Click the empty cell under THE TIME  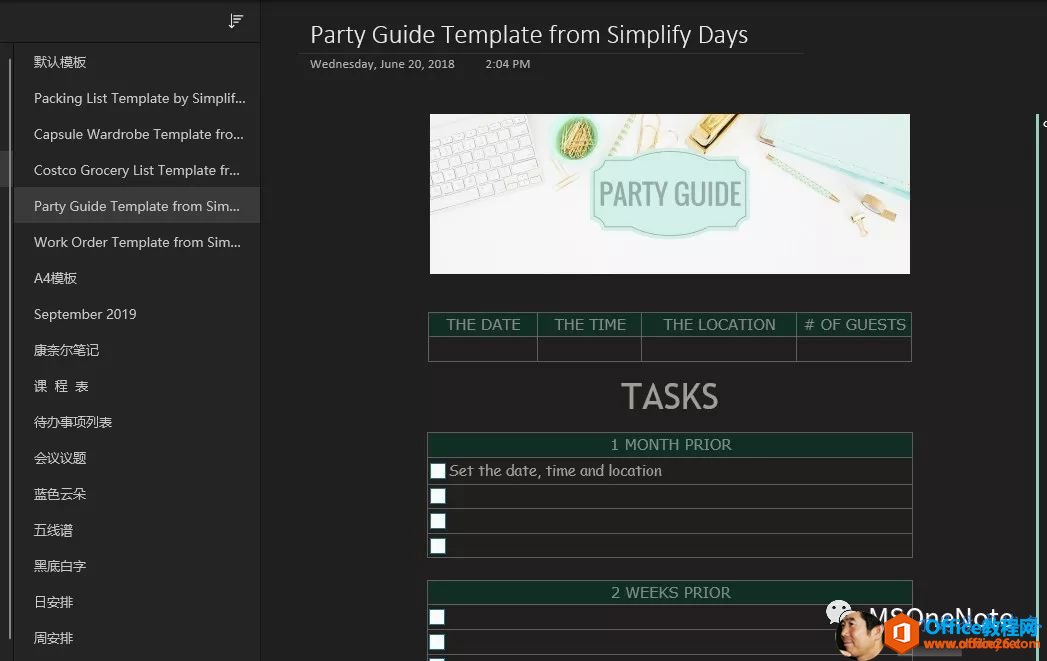pos(589,349)
